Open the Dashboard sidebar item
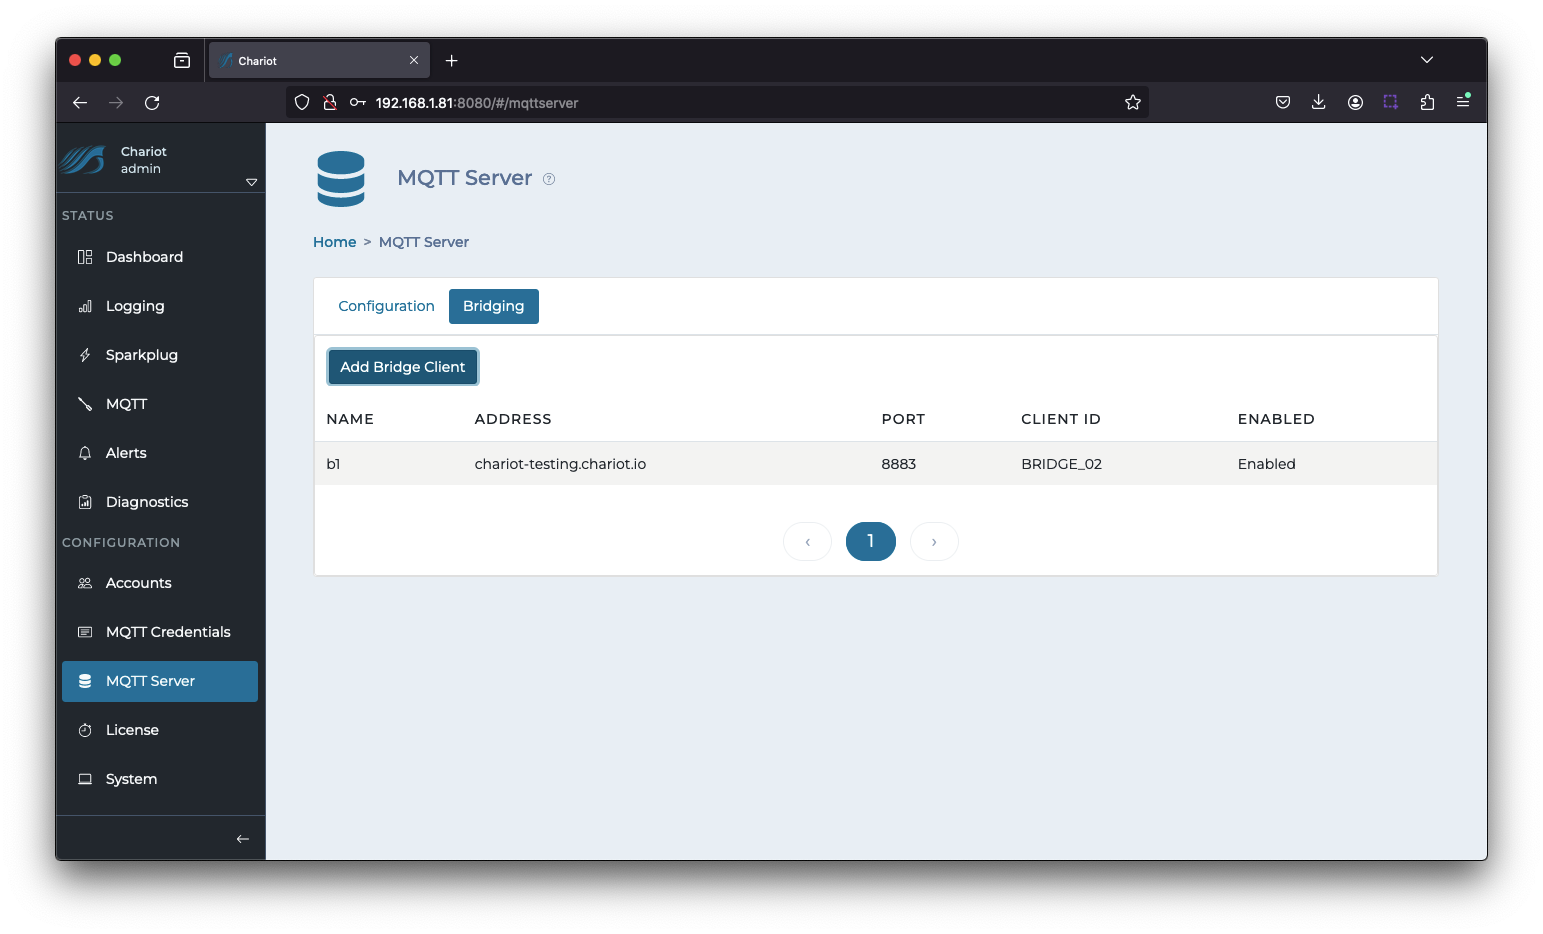The width and height of the screenshot is (1543, 934). 160,257
